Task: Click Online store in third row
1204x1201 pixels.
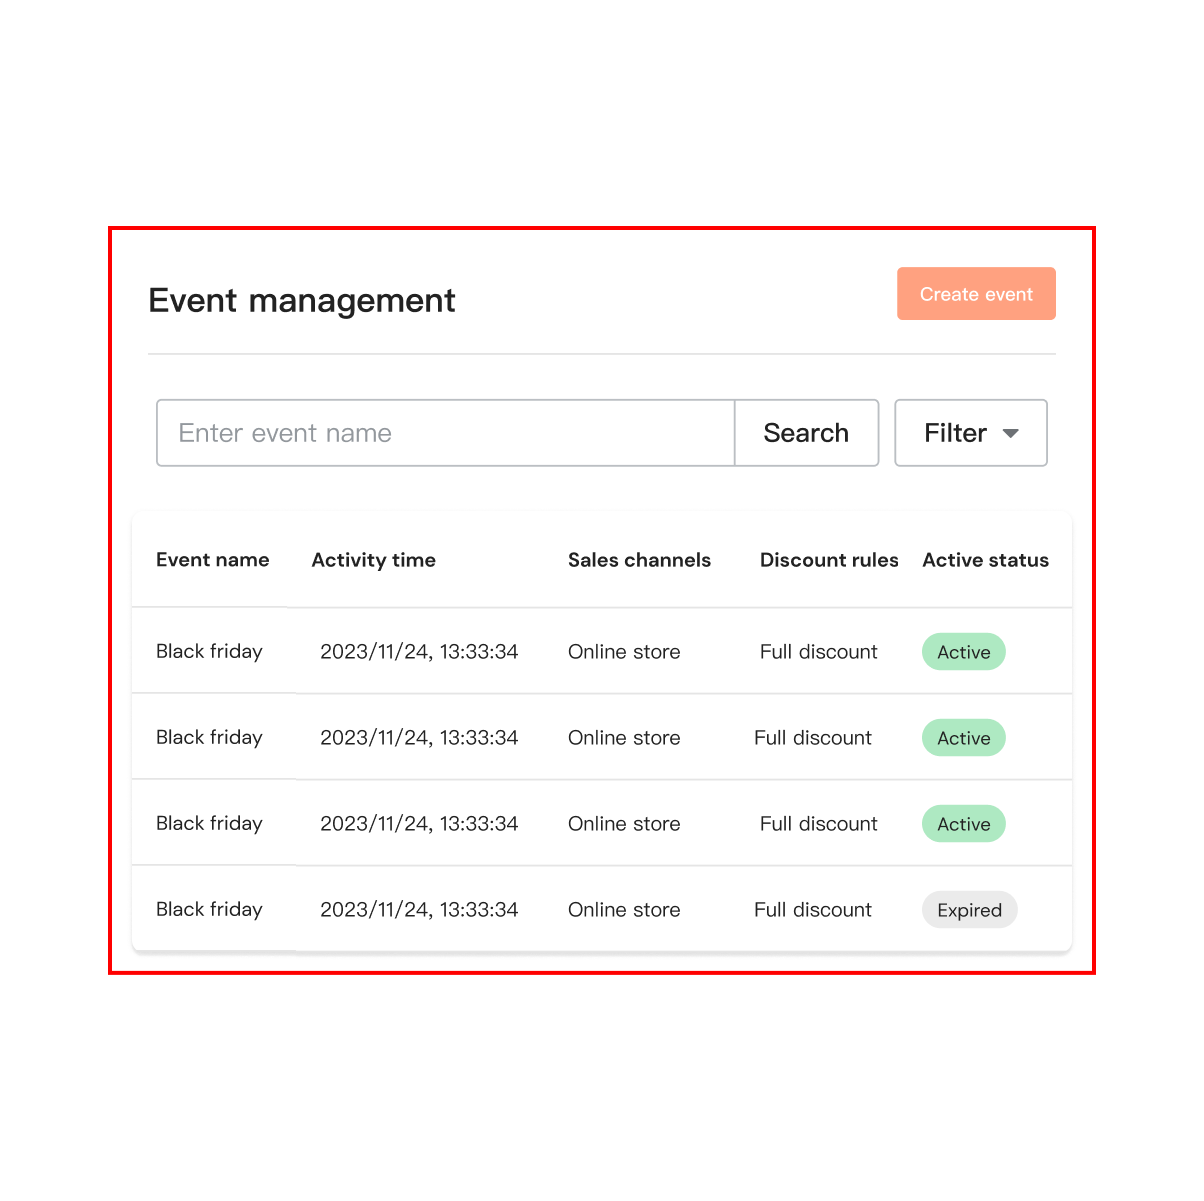Action: coord(624,824)
